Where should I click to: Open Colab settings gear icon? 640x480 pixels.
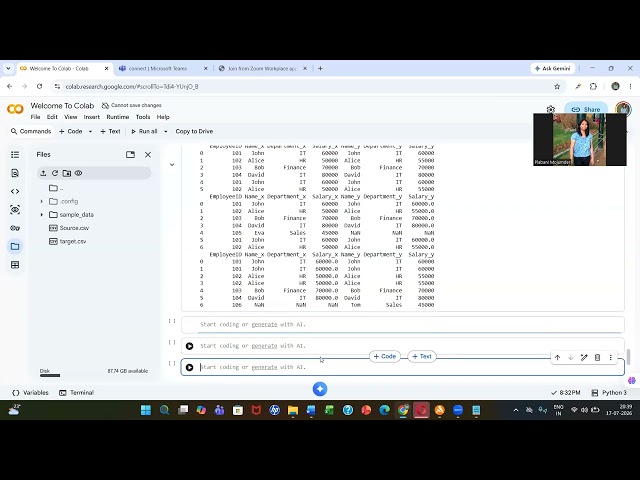coord(551,109)
